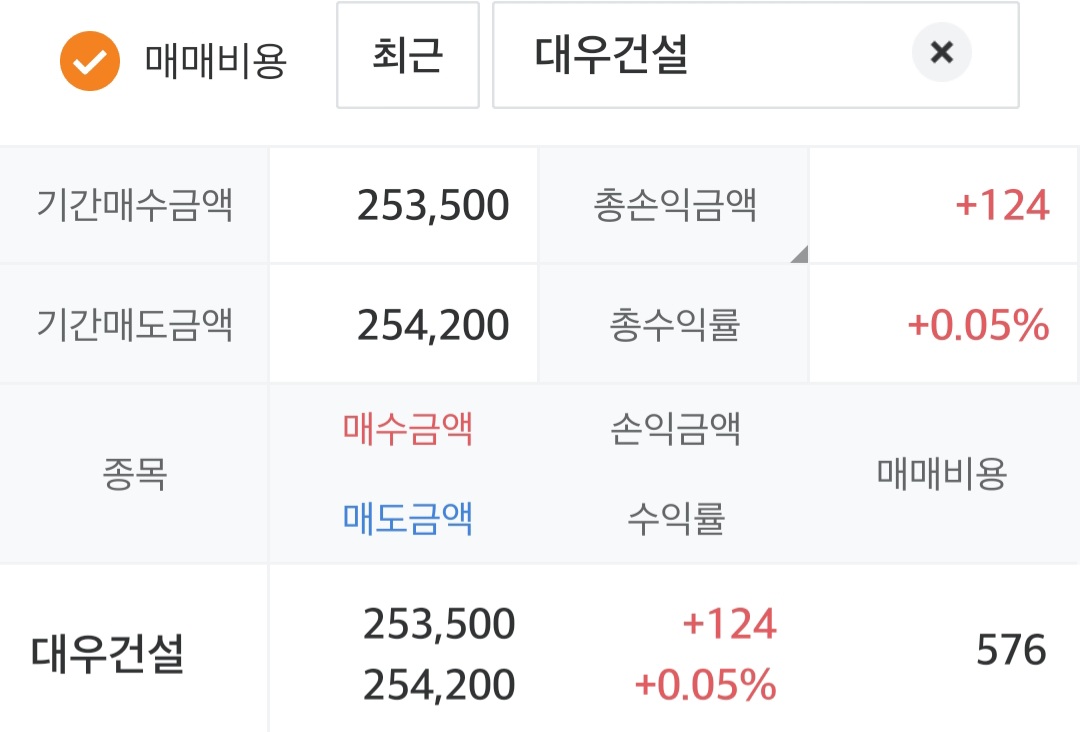Click the 576 trading cost in row
The width and height of the screenshot is (1080, 732).
tap(1011, 651)
